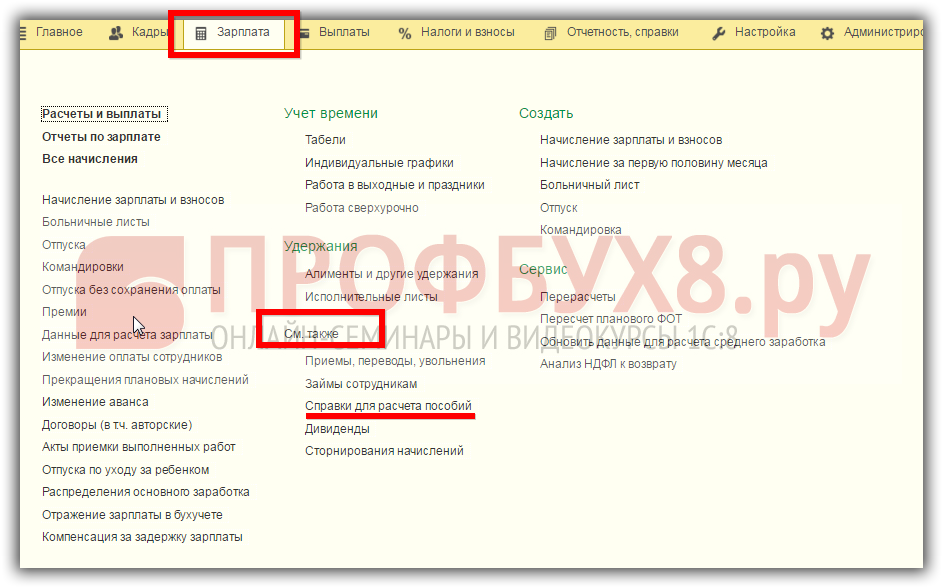The image size is (943, 588).
Task: Go to Отчеты по зарплате
Action: click(x=101, y=137)
